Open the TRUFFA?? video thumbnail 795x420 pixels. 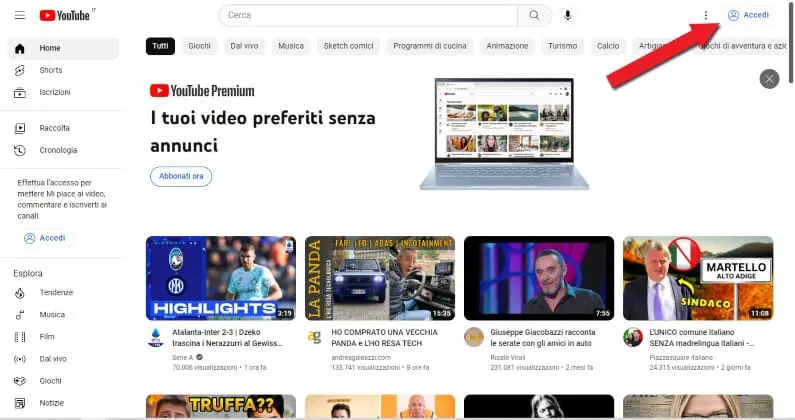coord(221,407)
